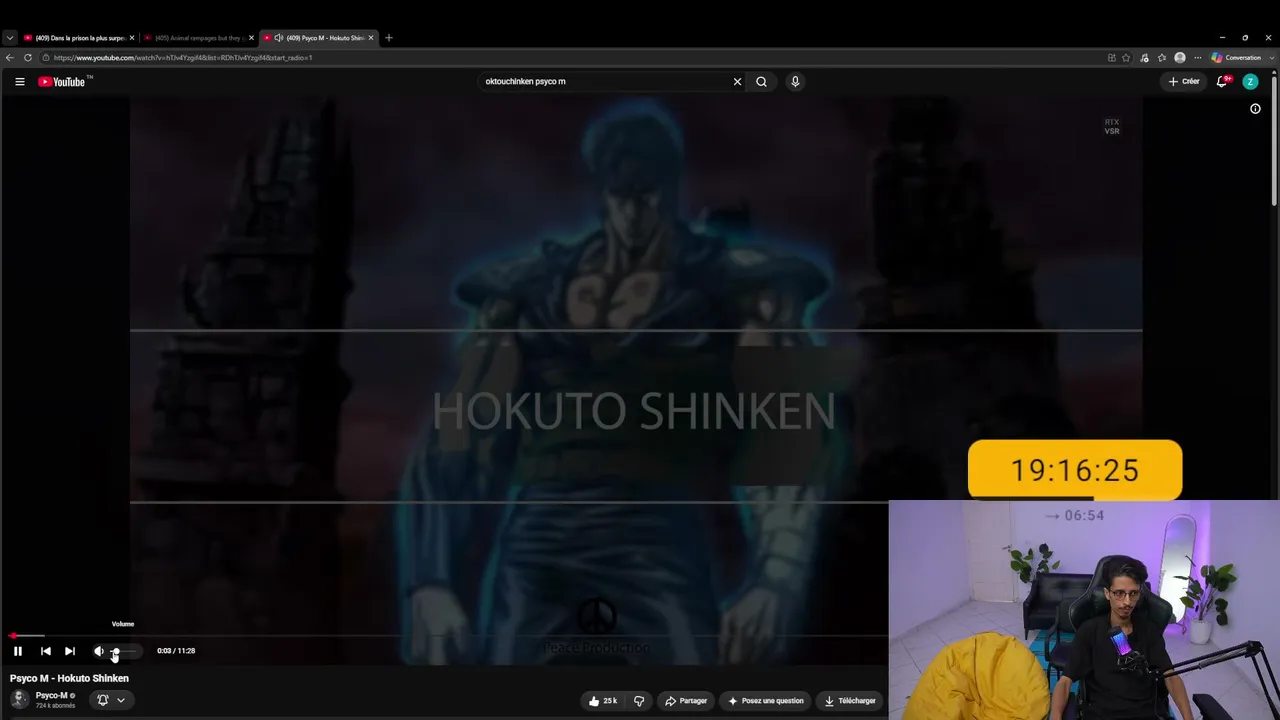
Task: View site information lock icon
Action: click(46, 58)
